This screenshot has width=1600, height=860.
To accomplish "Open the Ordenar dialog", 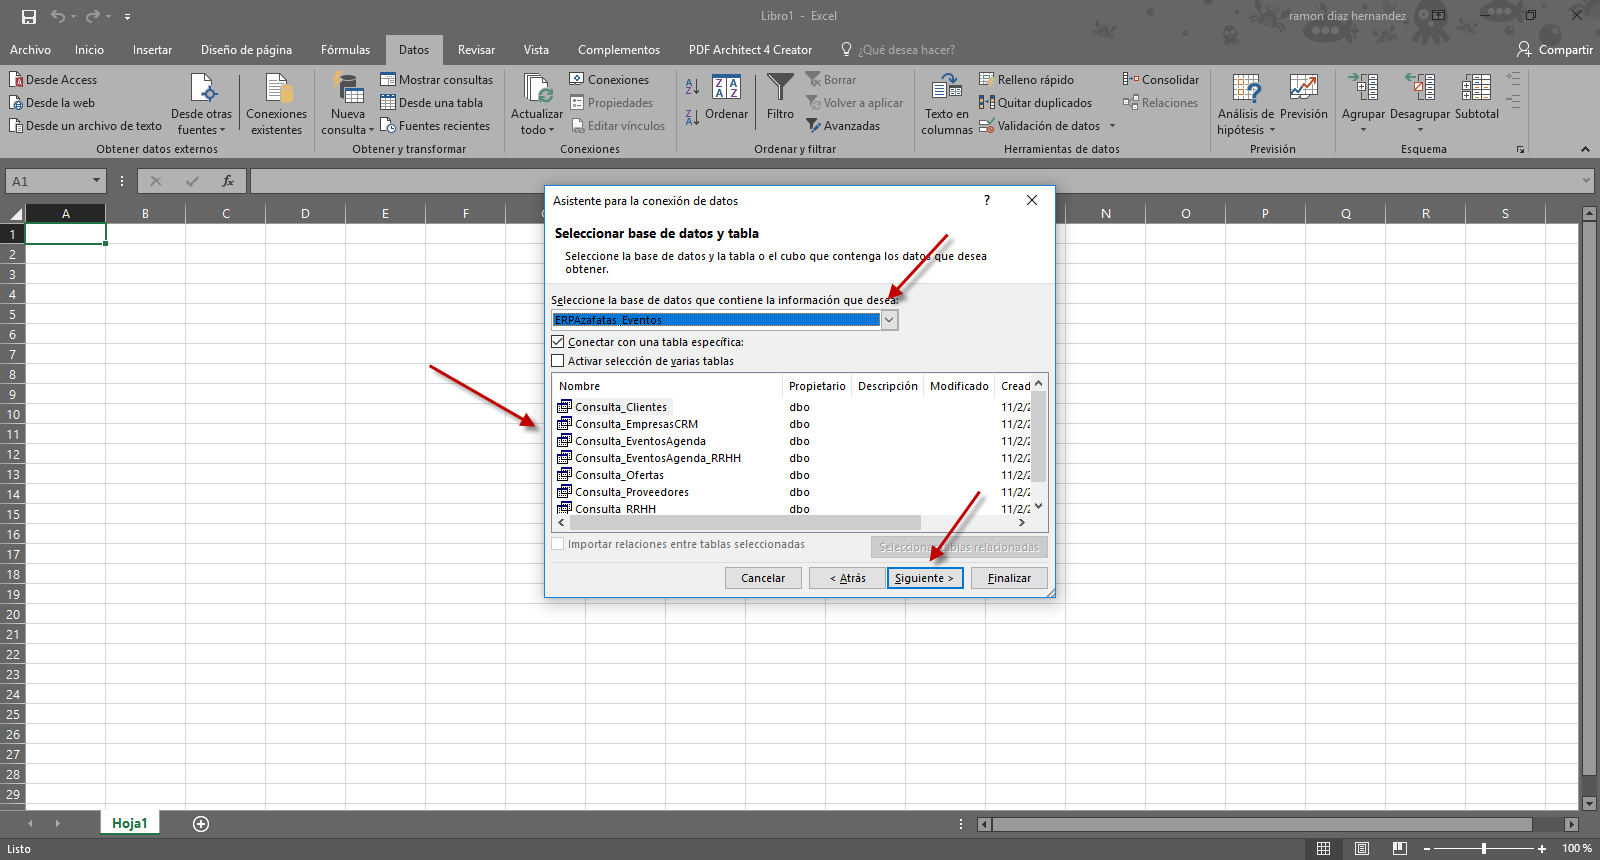I will pyautogui.click(x=727, y=97).
